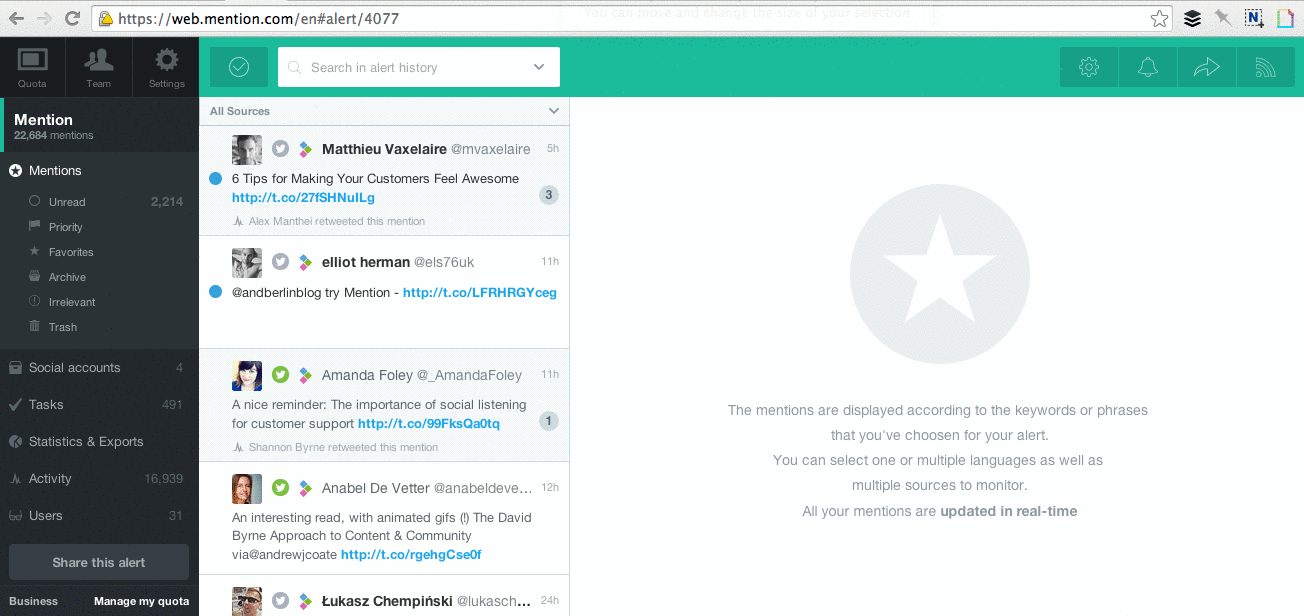This screenshot has width=1304, height=616.
Task: Click the Share this alert button
Action: [x=98, y=562]
